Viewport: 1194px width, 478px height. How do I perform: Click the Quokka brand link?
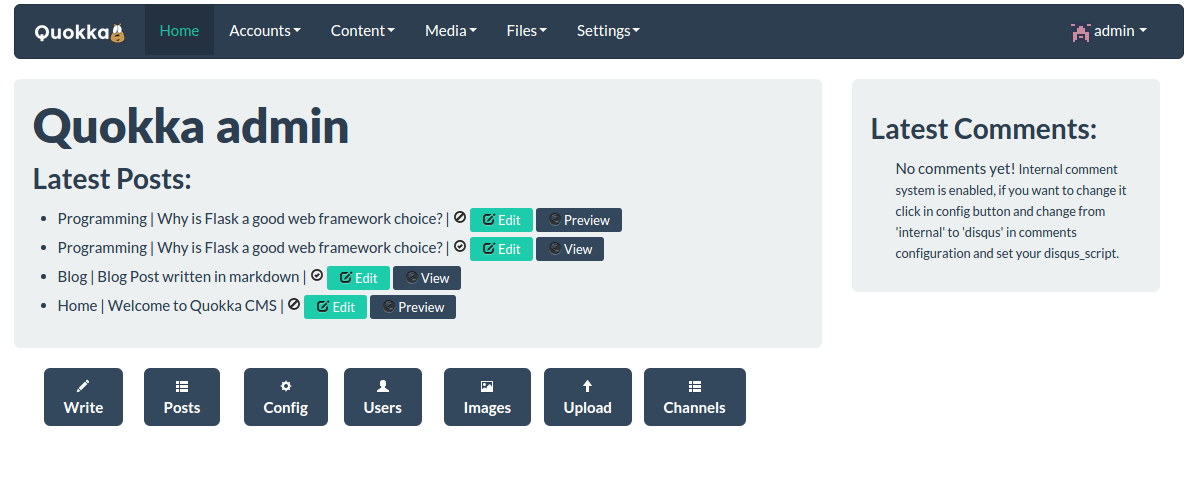[x=80, y=32]
